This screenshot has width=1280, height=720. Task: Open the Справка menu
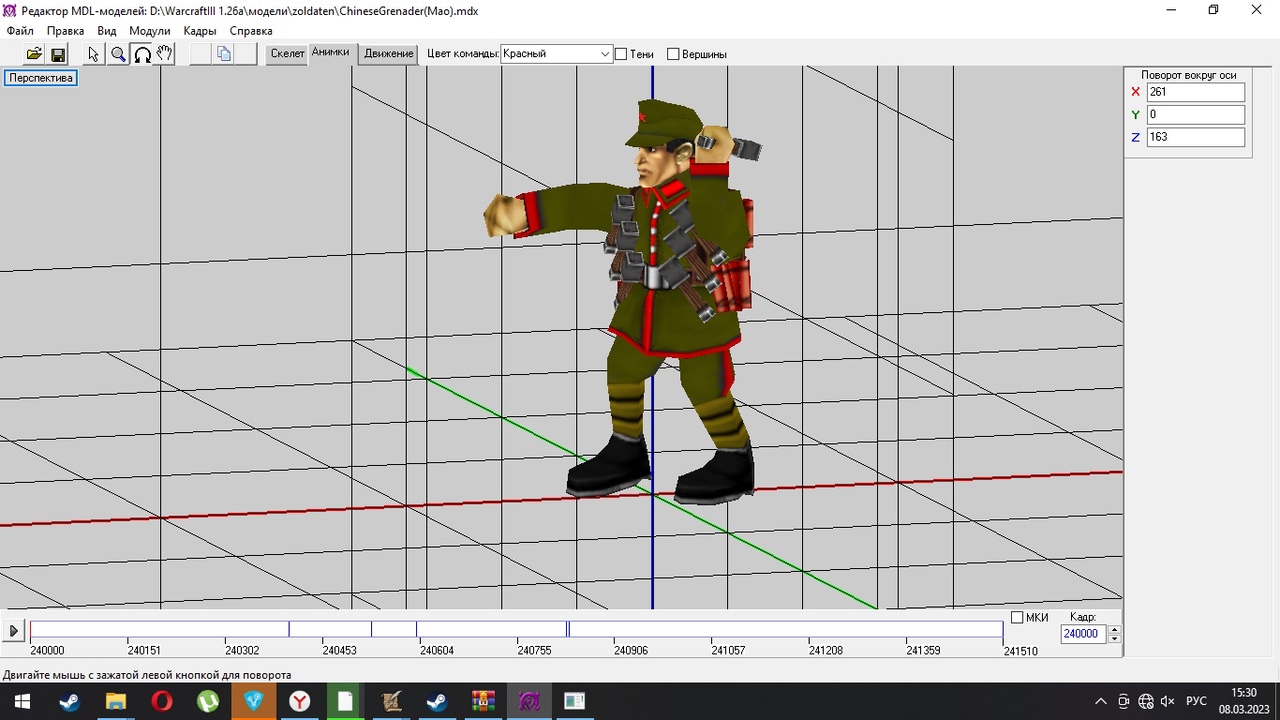(x=251, y=31)
